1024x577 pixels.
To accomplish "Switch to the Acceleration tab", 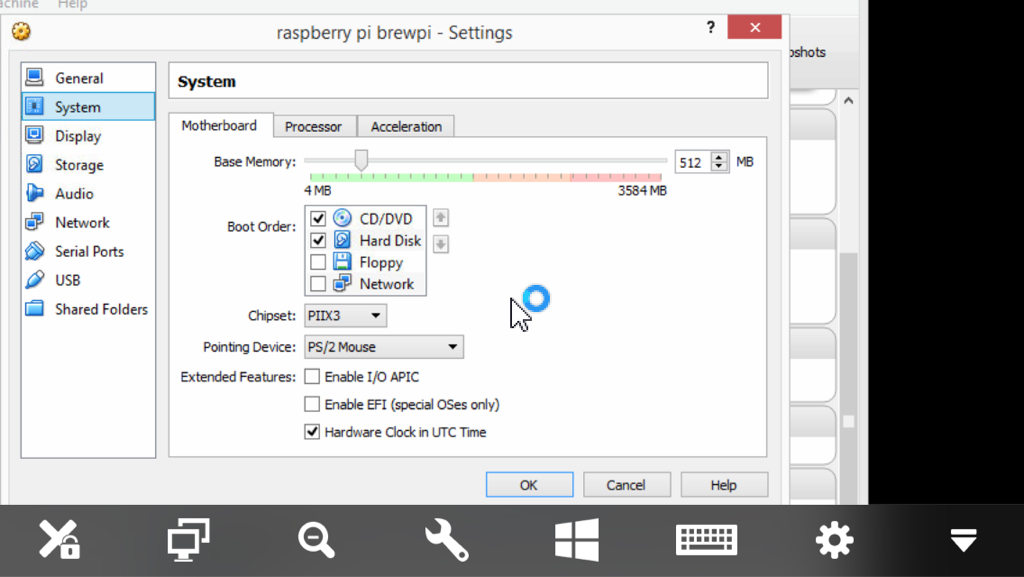I will (406, 127).
